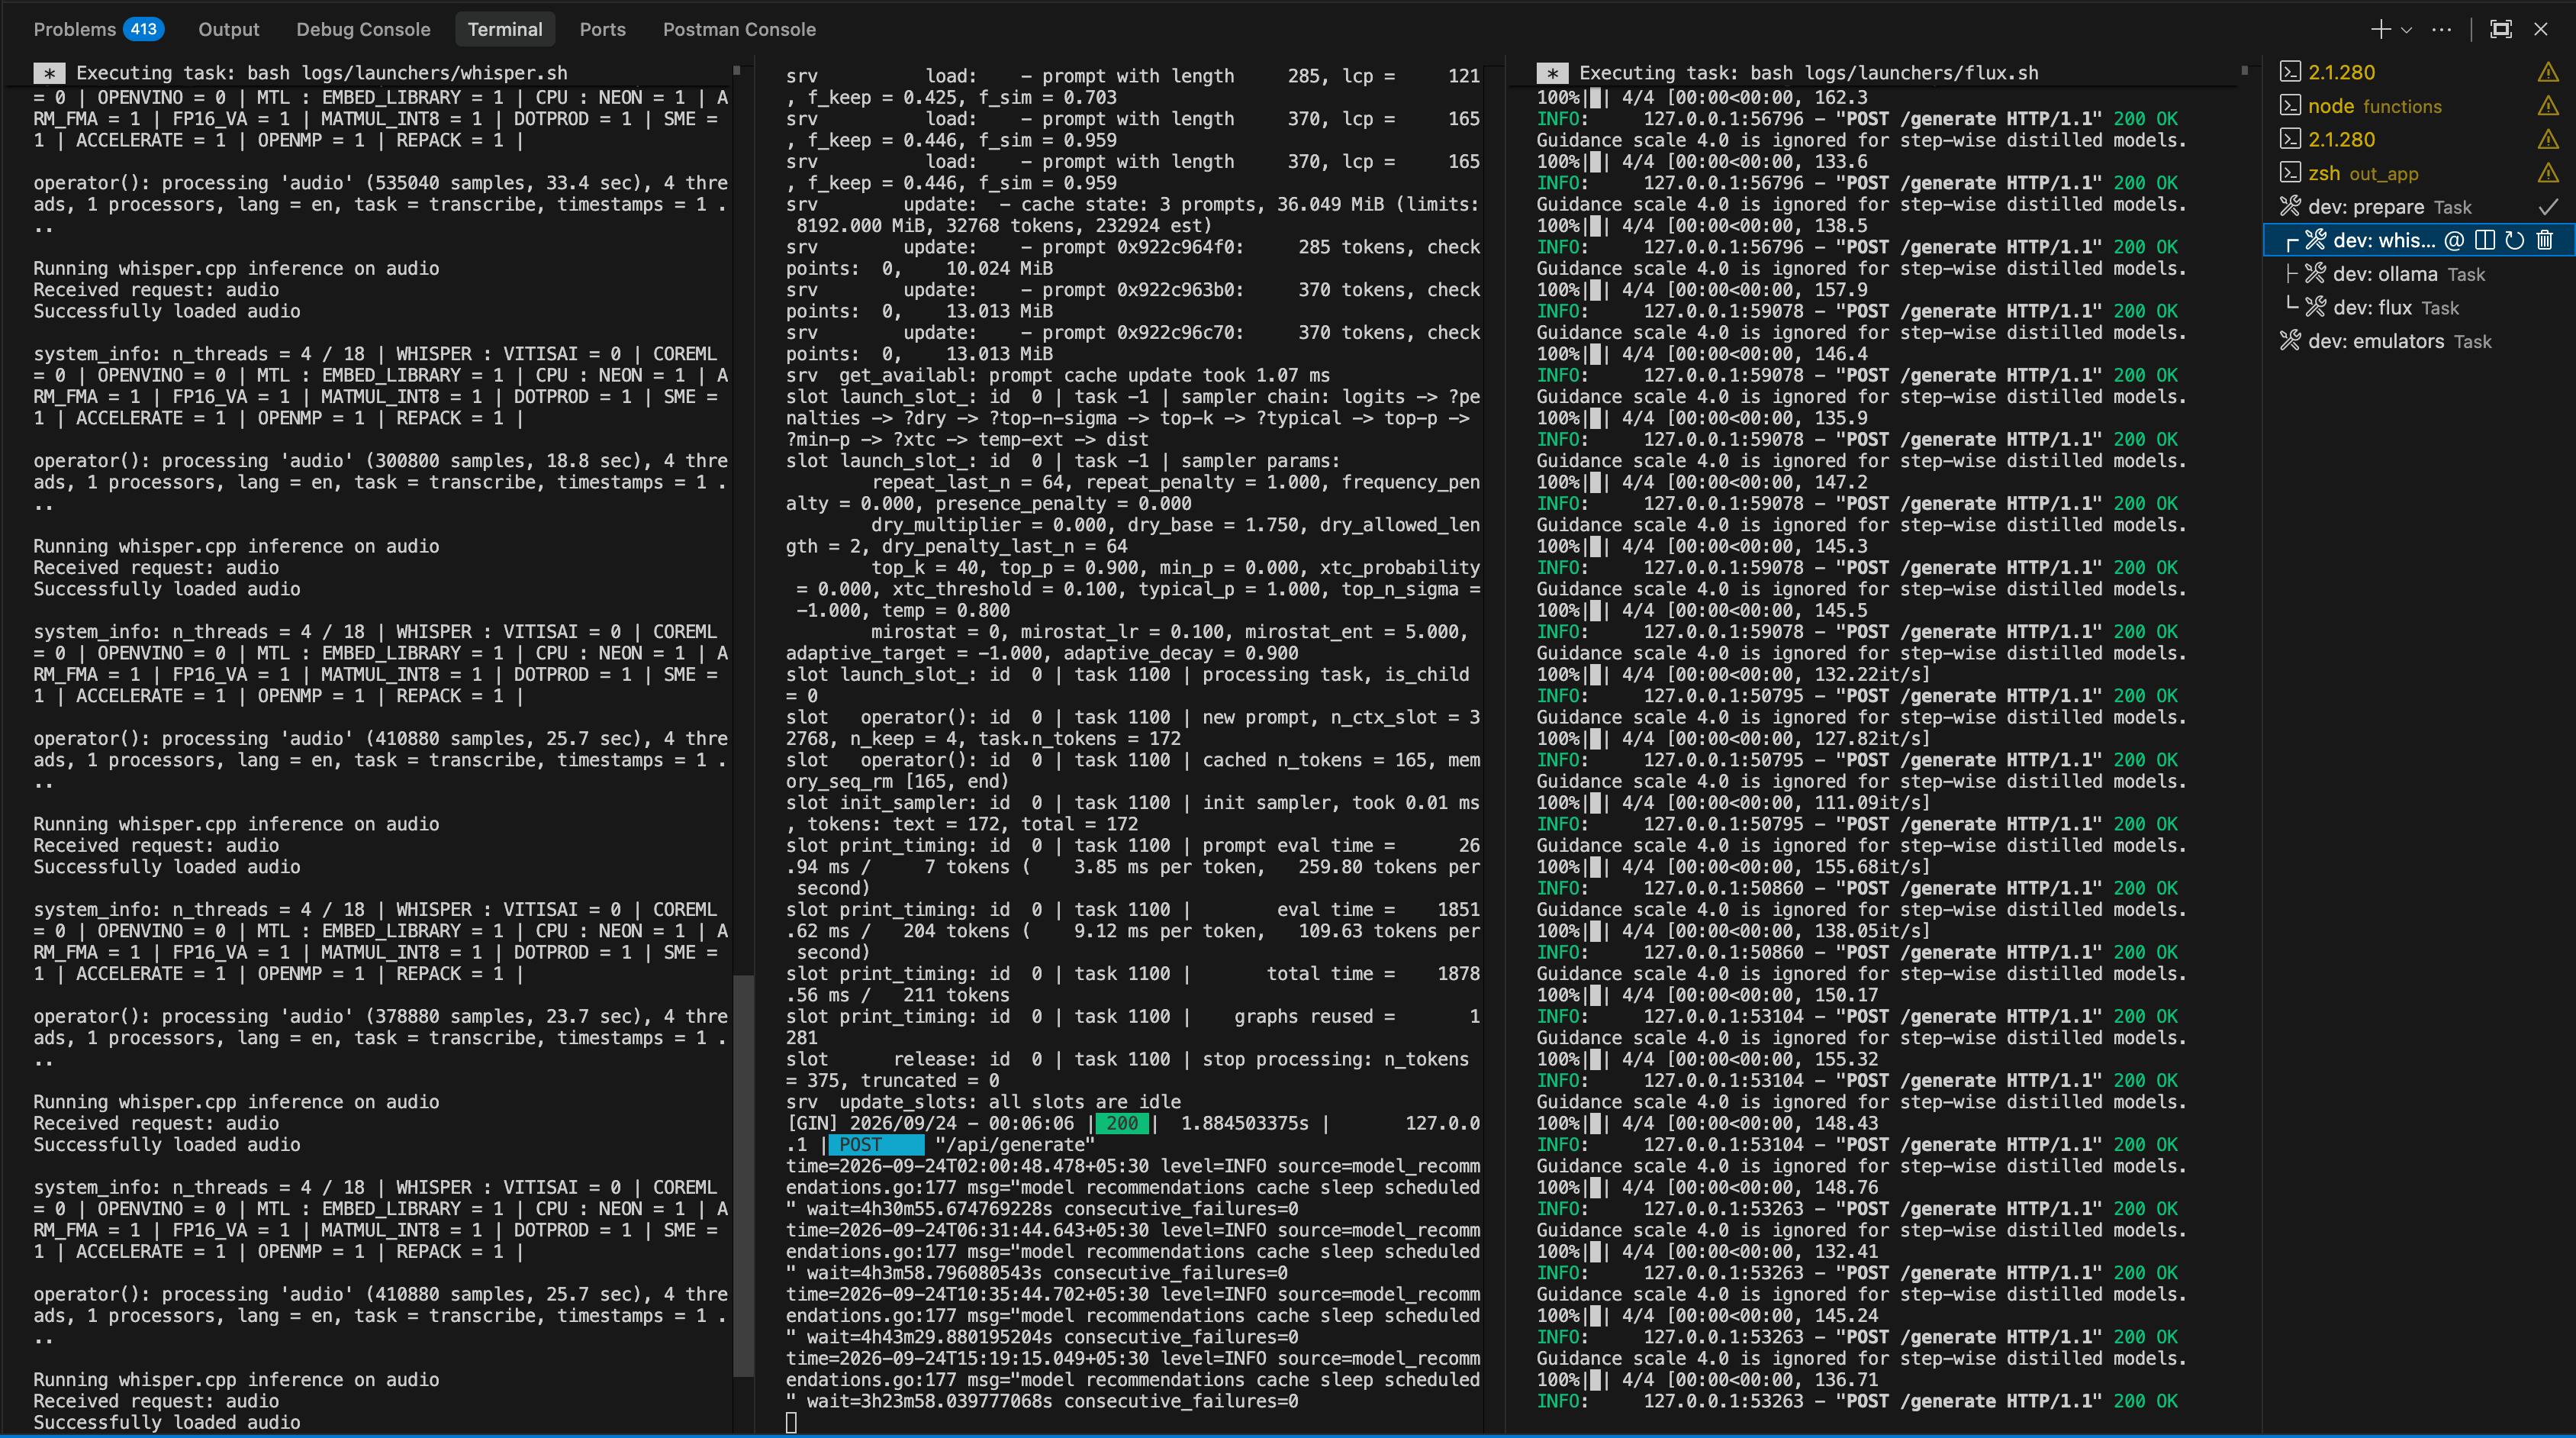
Task: Split the dev: whisper terminal
Action: click(2485, 240)
